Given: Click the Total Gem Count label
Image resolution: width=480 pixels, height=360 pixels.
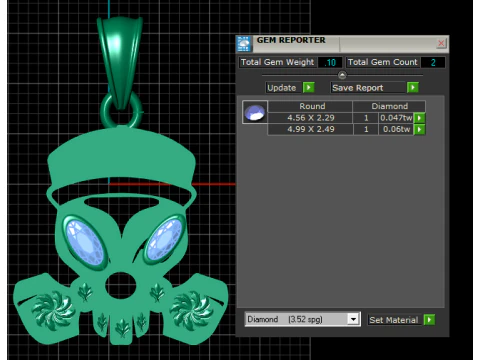Looking at the screenshot, I should [382, 62].
